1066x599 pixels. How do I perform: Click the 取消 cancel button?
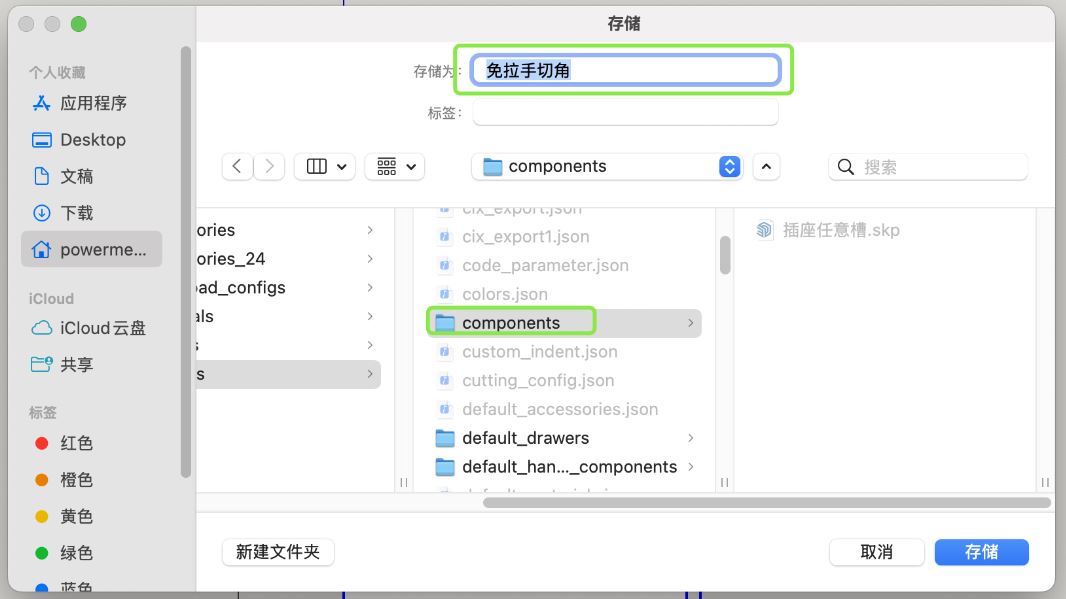coord(876,552)
